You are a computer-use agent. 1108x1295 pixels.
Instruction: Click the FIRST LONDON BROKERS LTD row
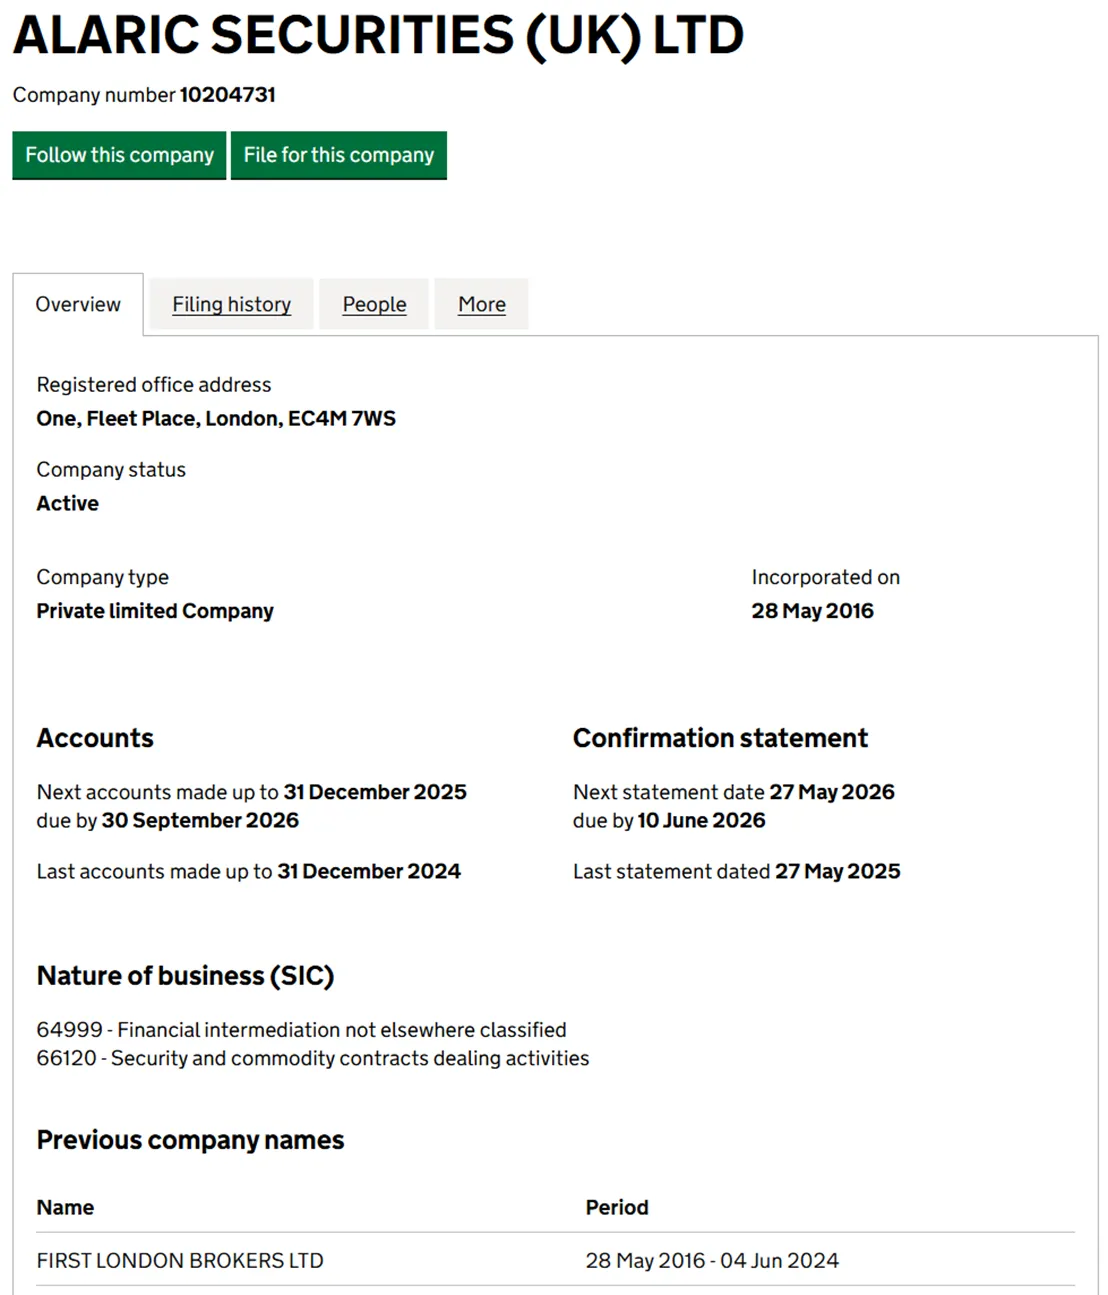556,1260
